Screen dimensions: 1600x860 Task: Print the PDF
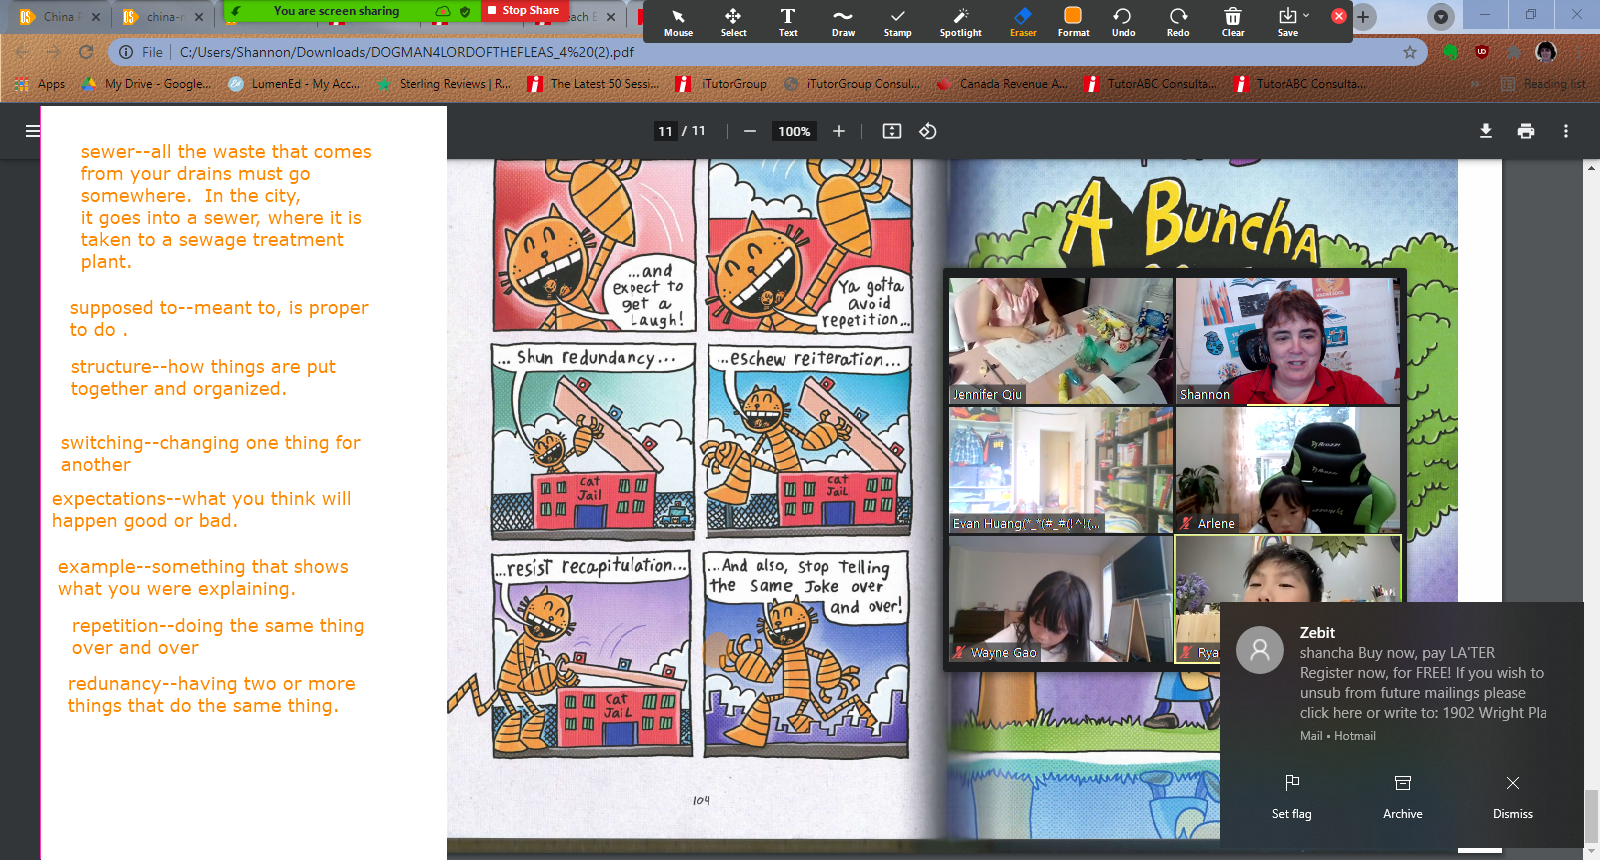pos(1526,131)
